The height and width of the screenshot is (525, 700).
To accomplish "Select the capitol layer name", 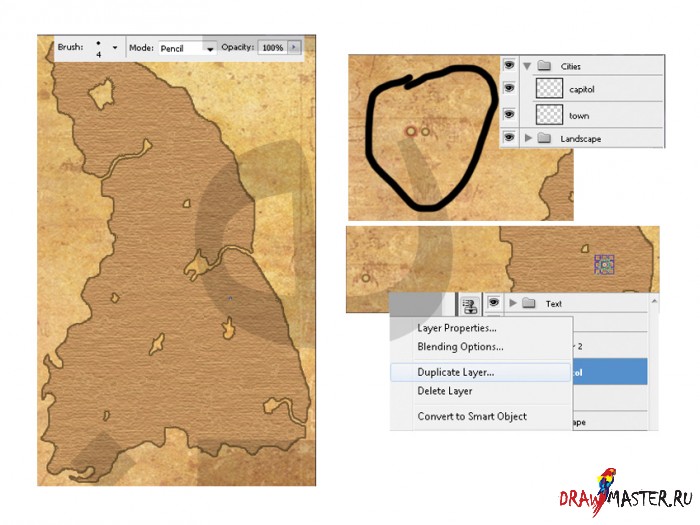I will coord(582,89).
